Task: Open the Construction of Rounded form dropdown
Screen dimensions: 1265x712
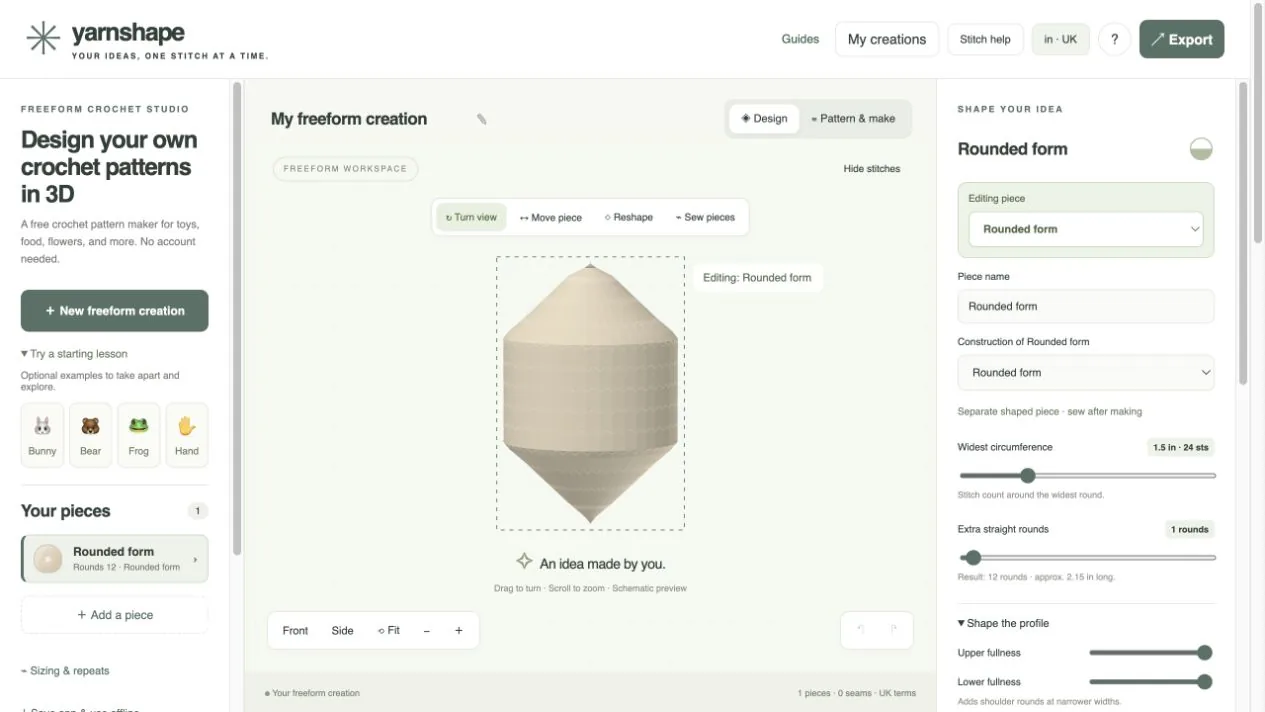Action: pos(1086,372)
